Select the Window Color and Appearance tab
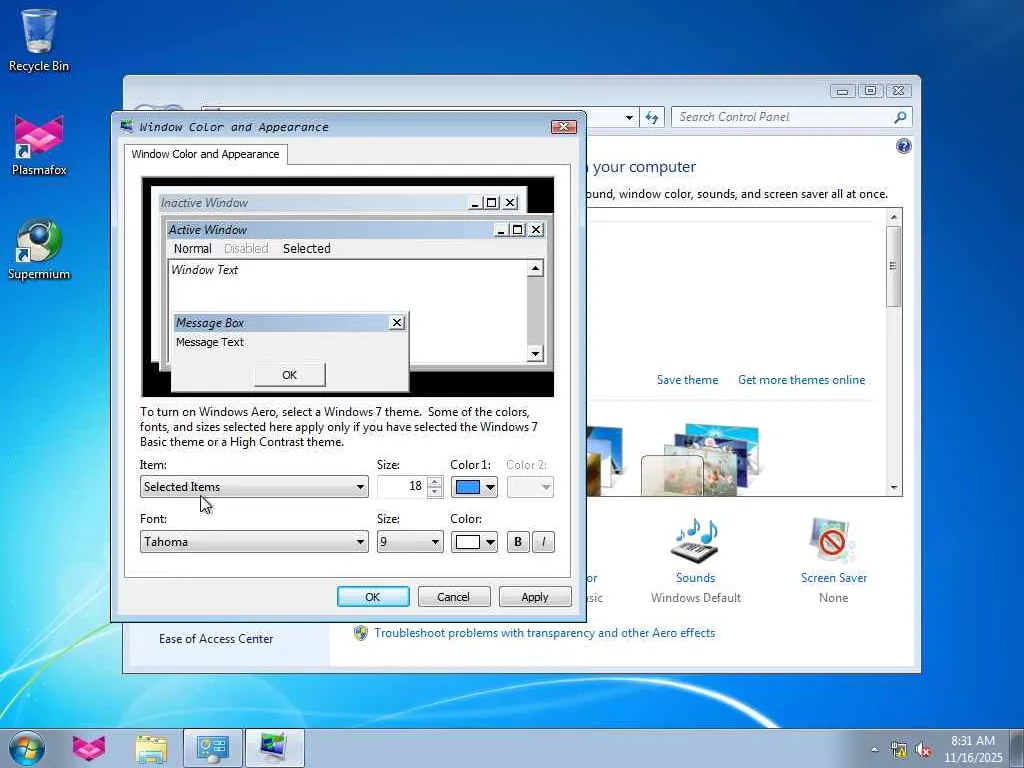Image resolution: width=1024 pixels, height=768 pixels. click(205, 154)
